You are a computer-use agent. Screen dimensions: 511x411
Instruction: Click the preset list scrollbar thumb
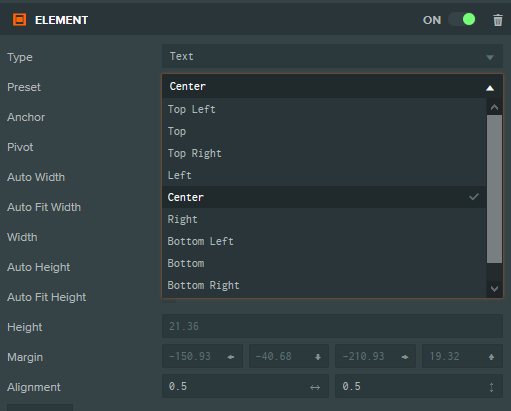pyautogui.click(x=494, y=189)
